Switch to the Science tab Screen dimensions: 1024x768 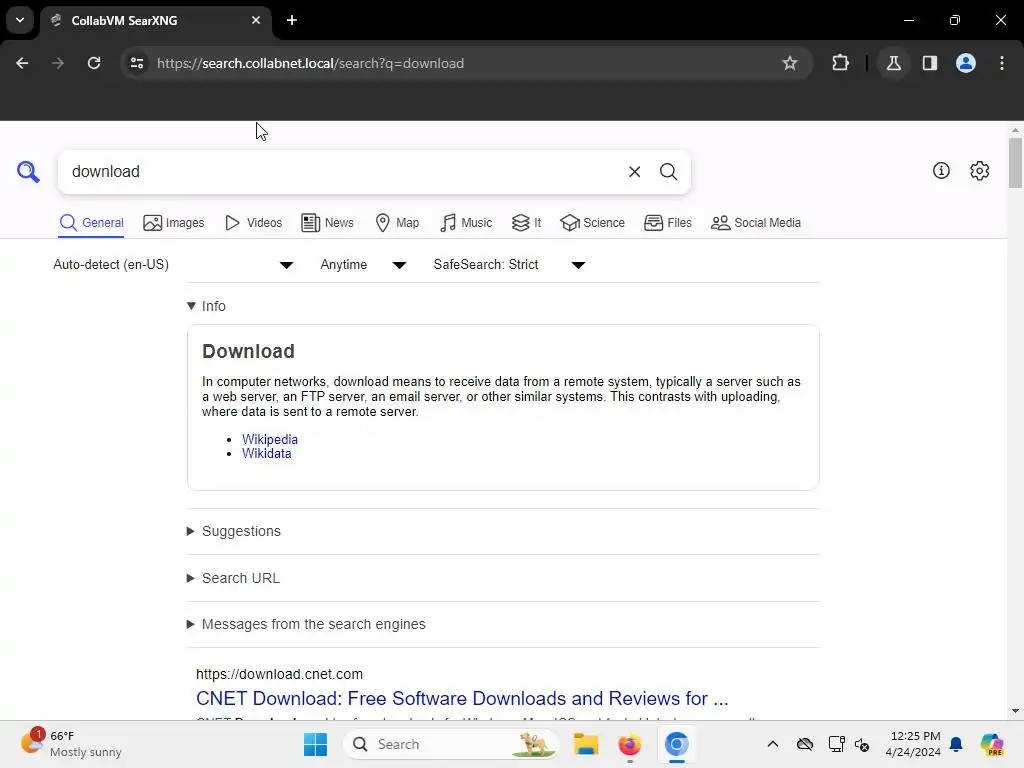(592, 223)
